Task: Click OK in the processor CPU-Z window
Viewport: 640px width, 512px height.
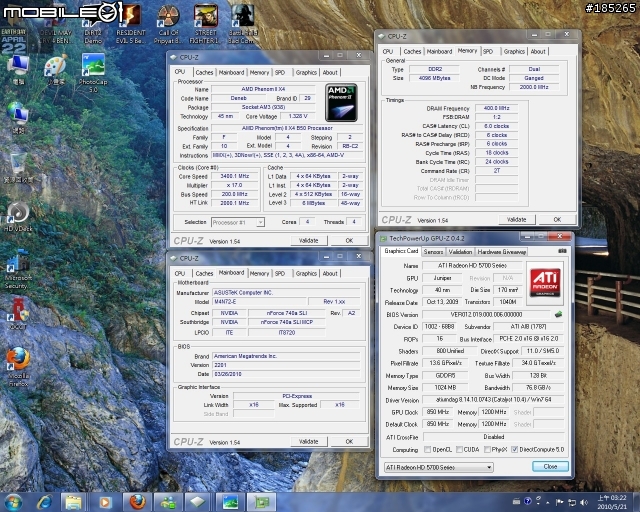Action: coord(349,240)
